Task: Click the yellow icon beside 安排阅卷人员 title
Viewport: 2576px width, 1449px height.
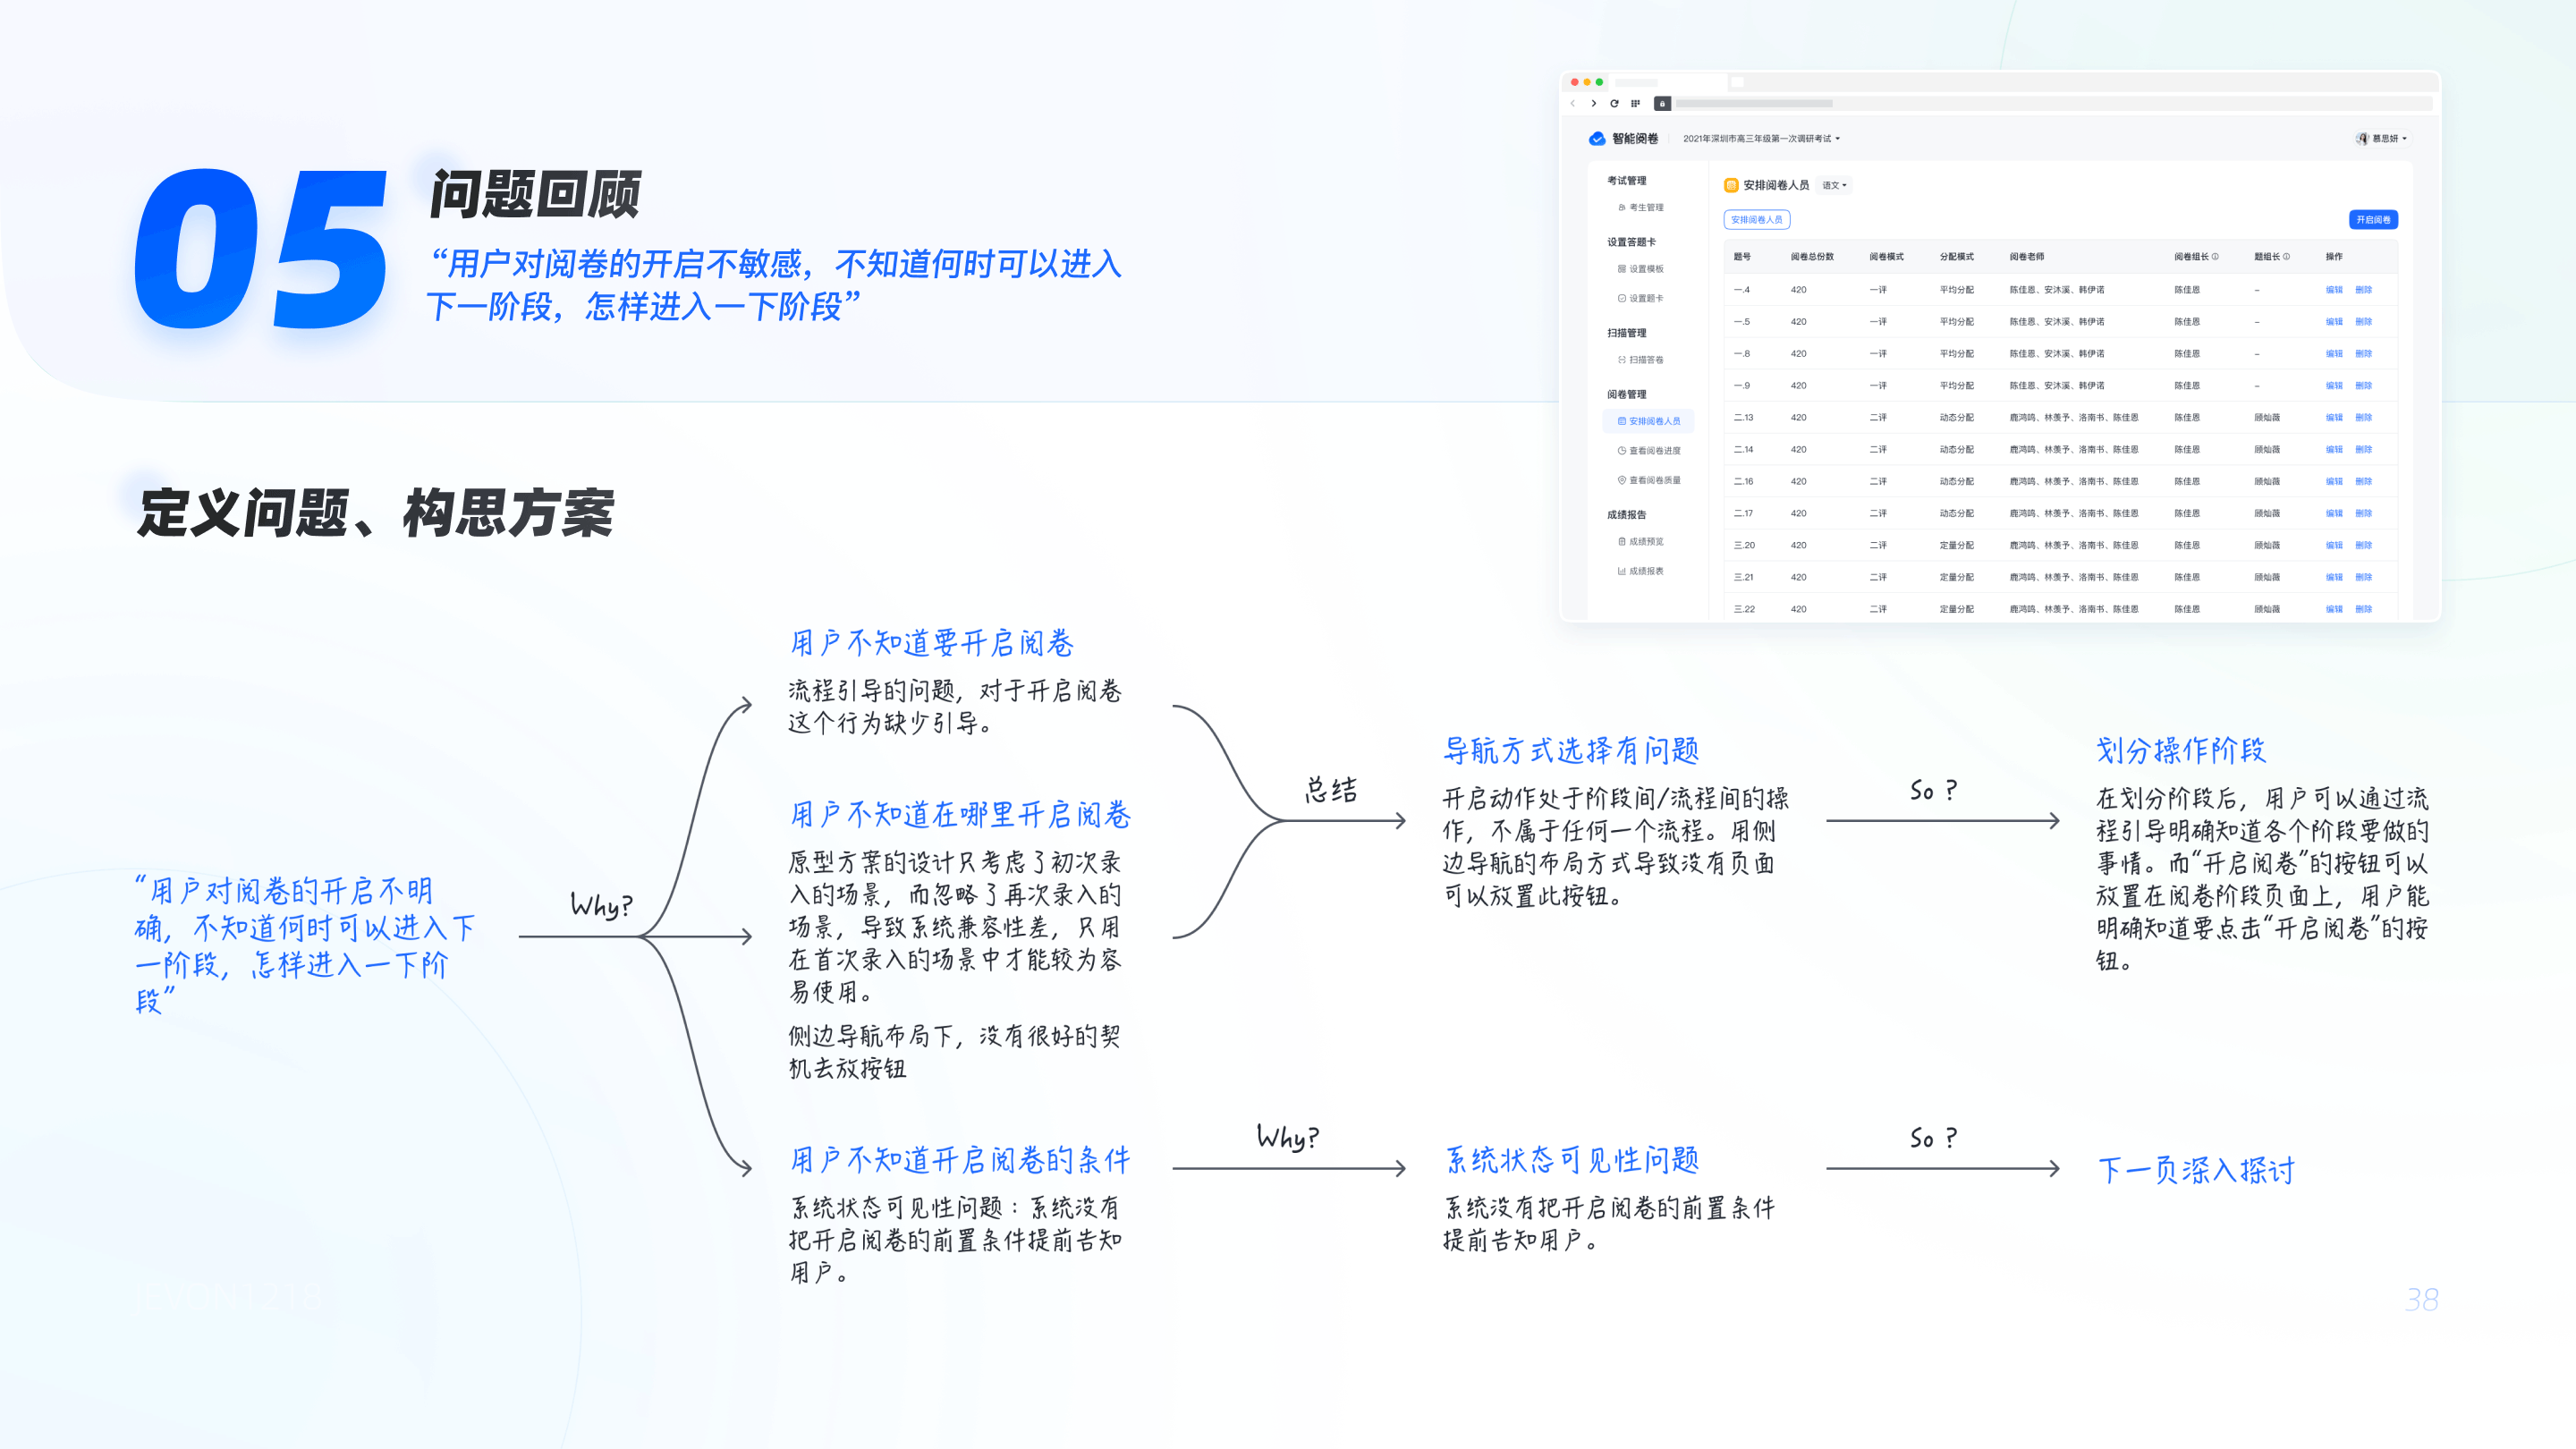Action: (1732, 185)
